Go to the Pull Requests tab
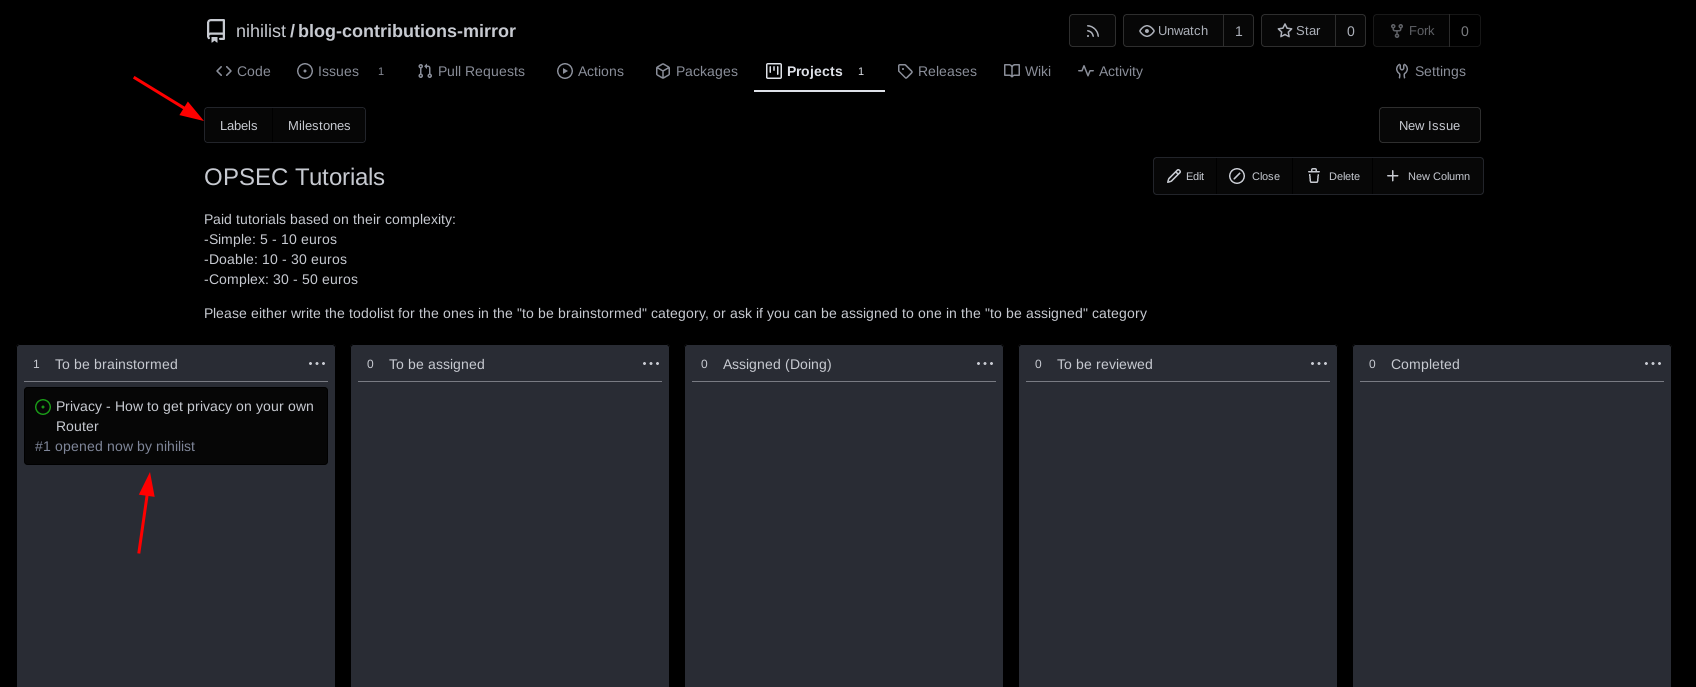Screen dimensions: 1696x687 pos(471,71)
